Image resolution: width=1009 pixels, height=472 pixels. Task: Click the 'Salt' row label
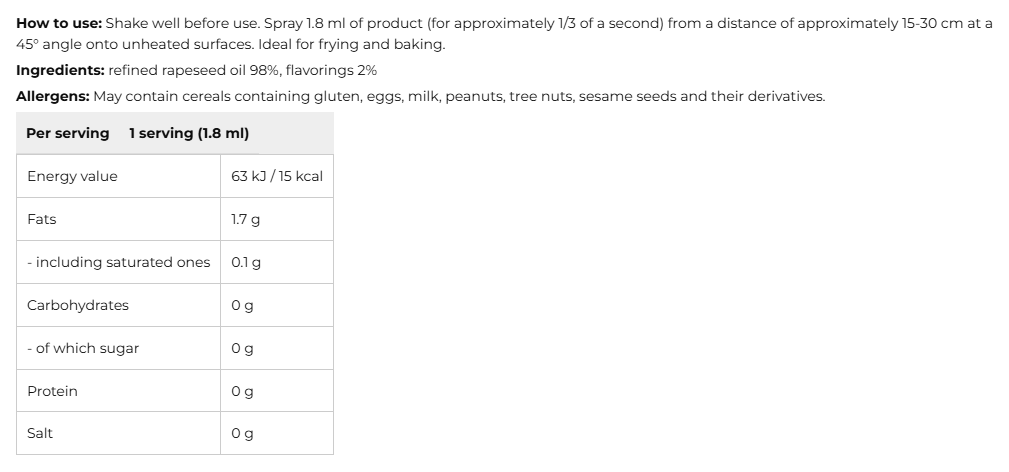(x=40, y=433)
